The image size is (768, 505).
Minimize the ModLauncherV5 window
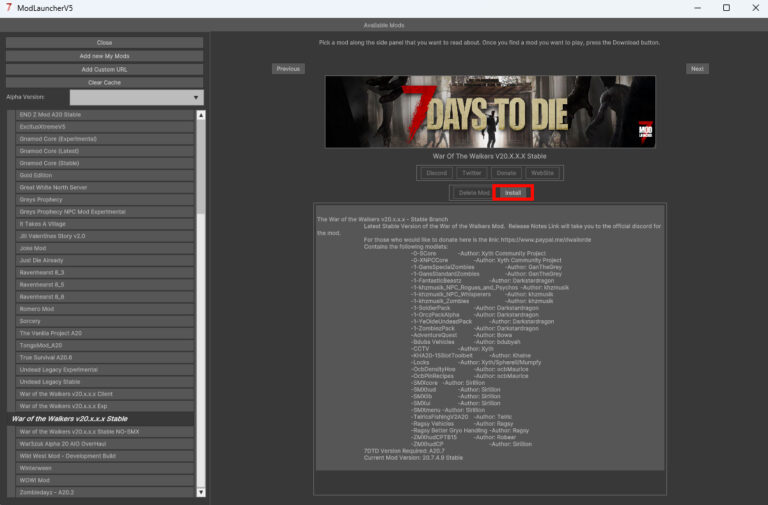(x=697, y=8)
